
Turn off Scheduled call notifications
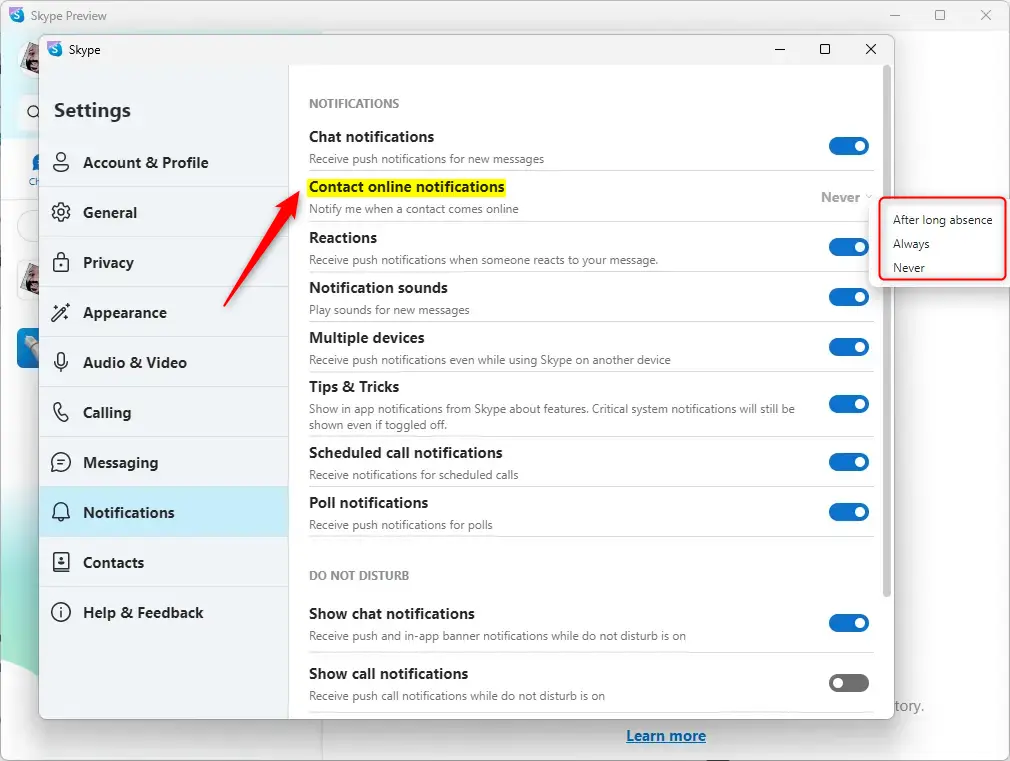click(x=848, y=462)
